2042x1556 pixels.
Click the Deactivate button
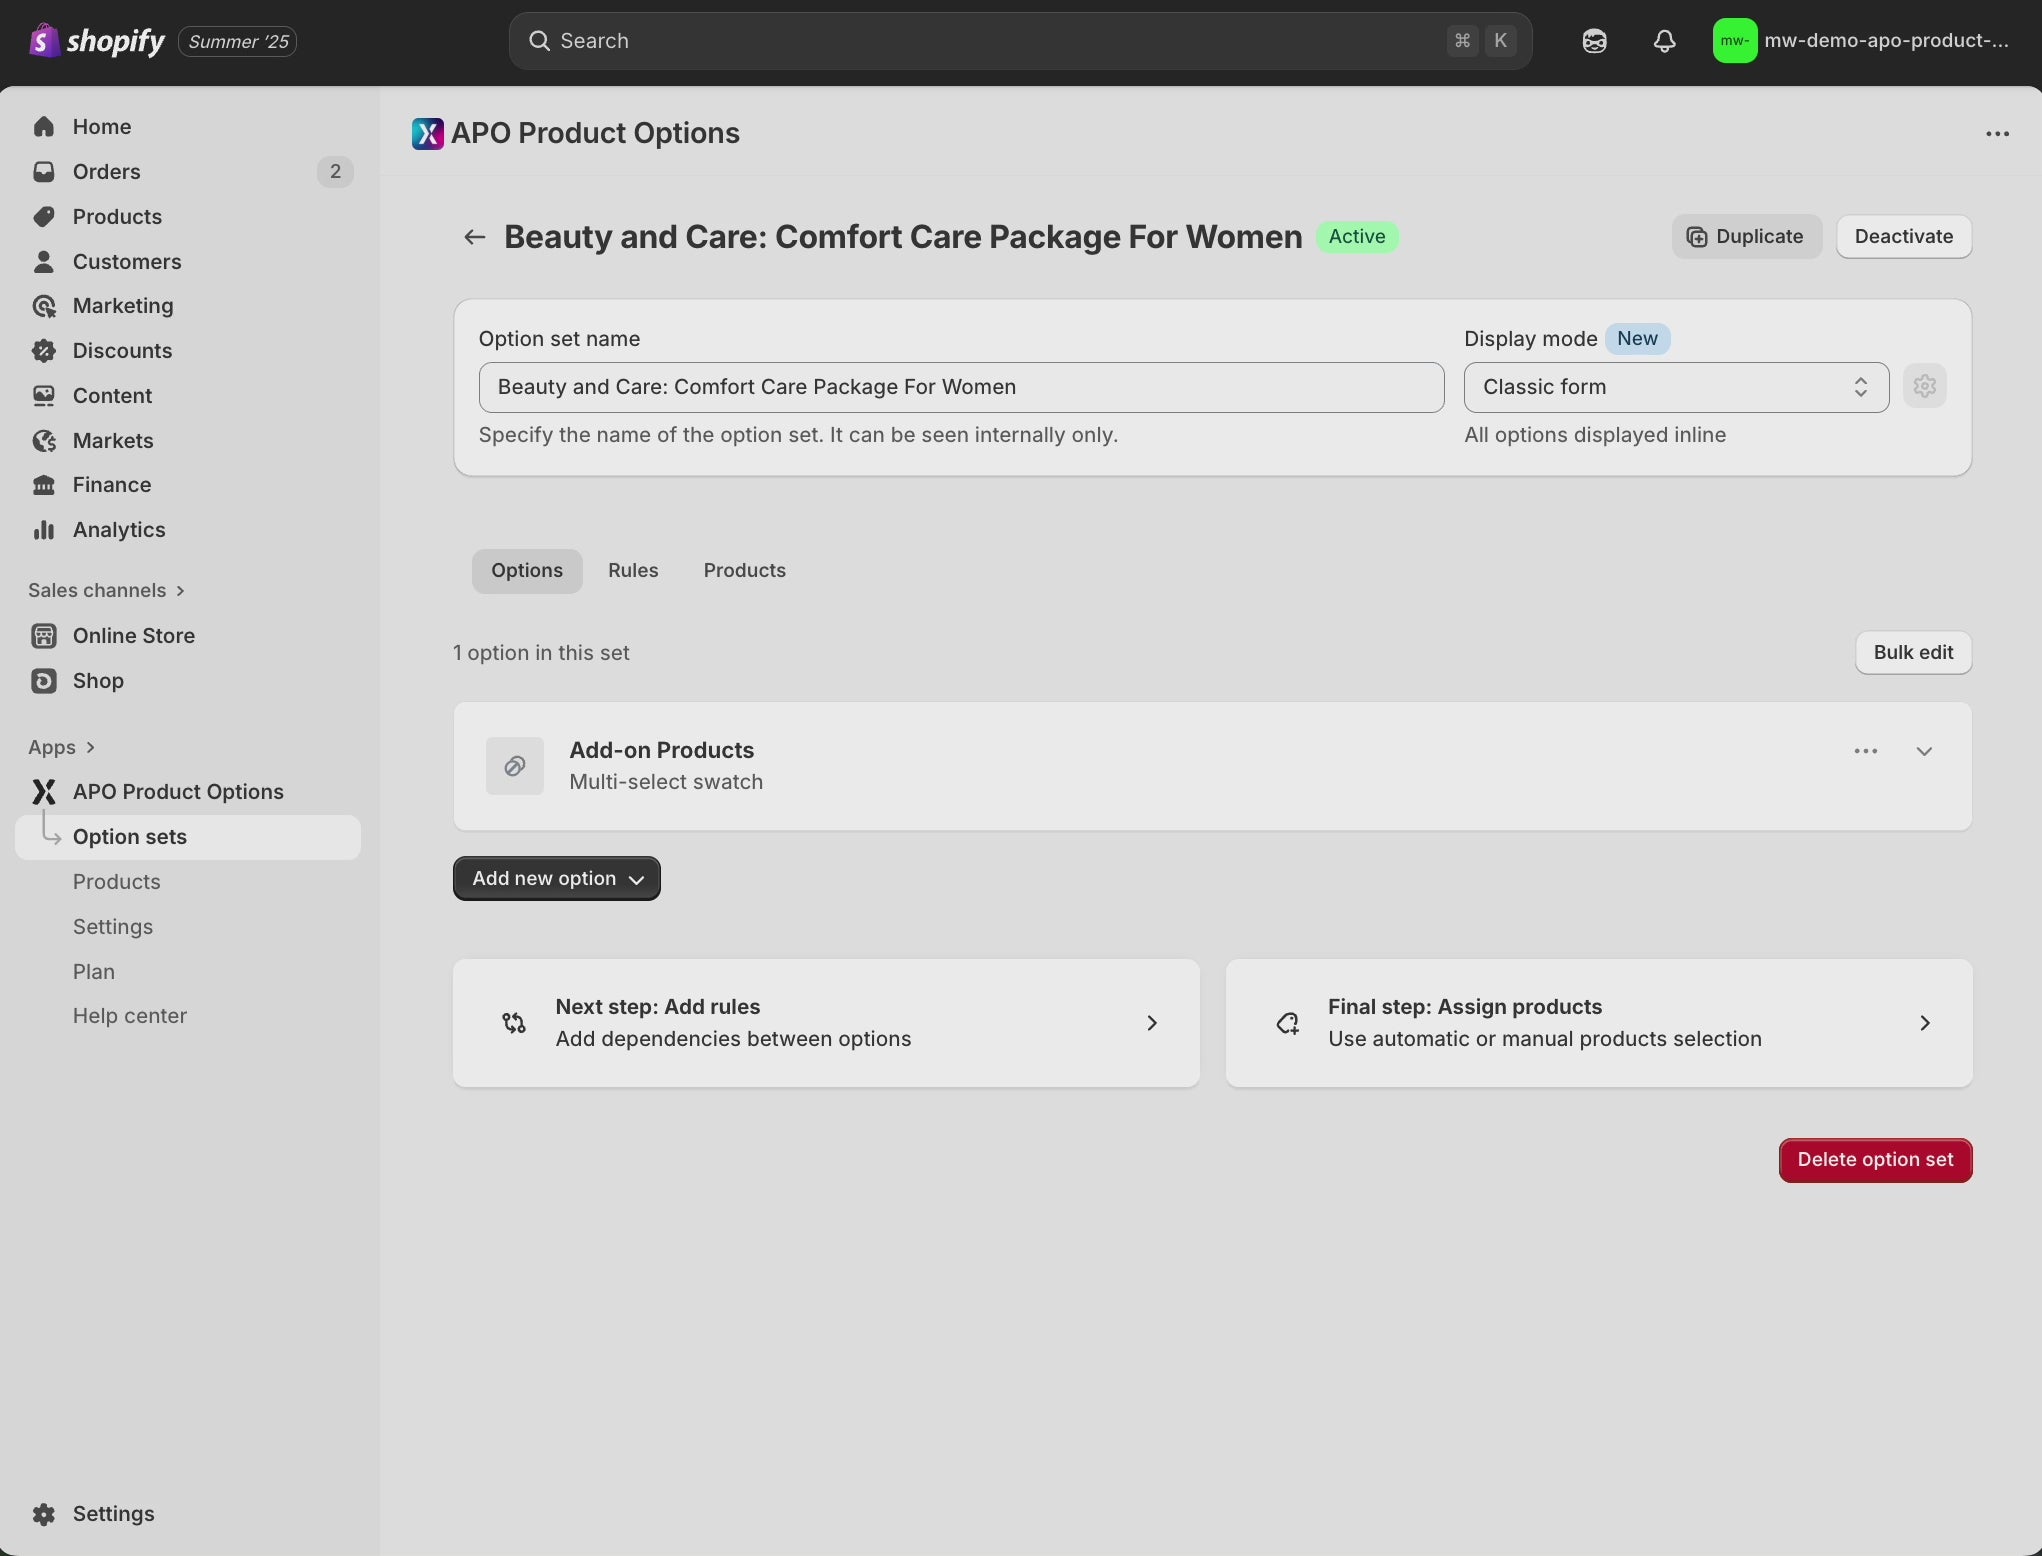coord(1903,237)
